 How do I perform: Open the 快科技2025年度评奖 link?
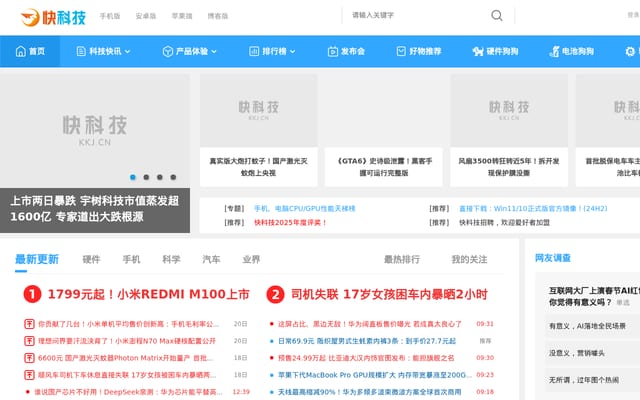(290, 222)
